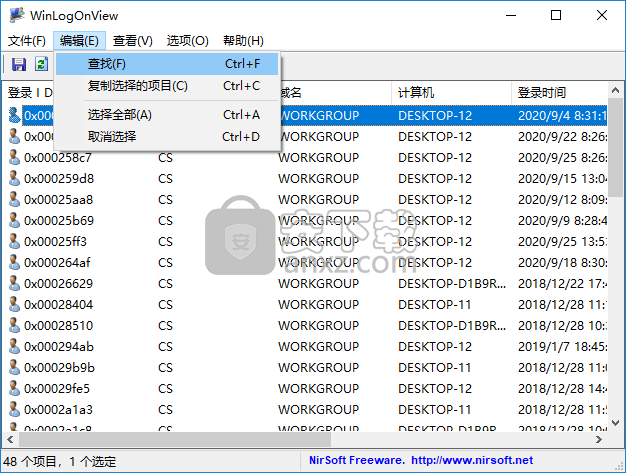Open the http://www.nirsoft.net link
Viewport: 626px width, 473px height.
click(472, 460)
